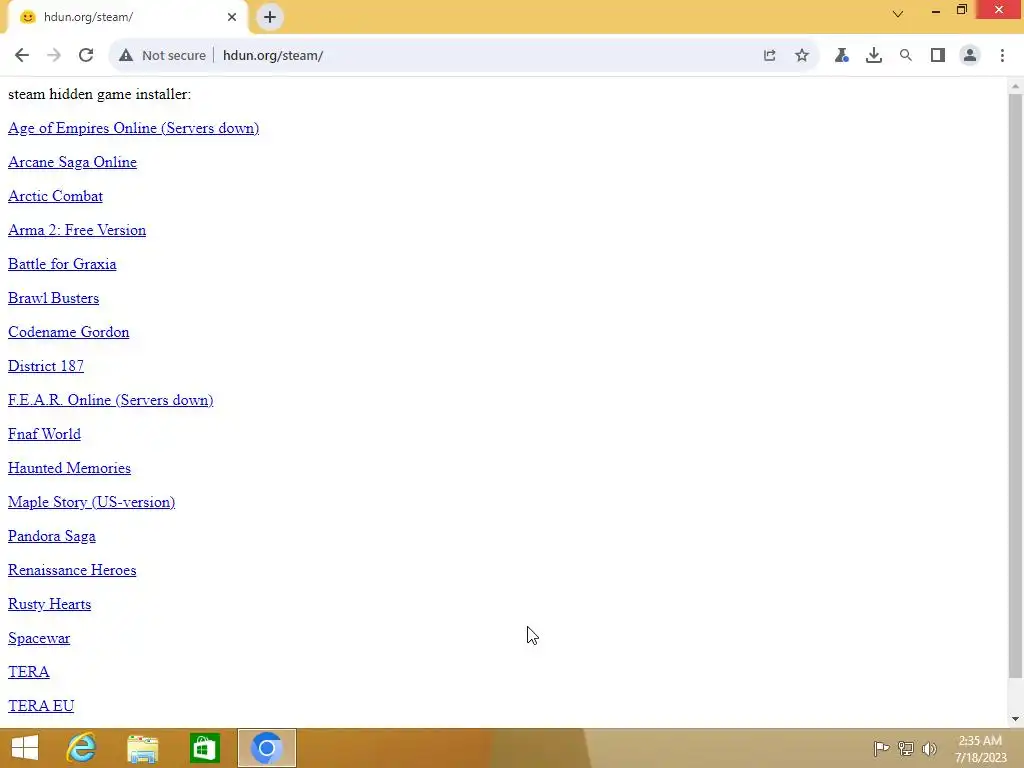Click the page vertical scrollbar thumb
Image resolution: width=1024 pixels, height=768 pixels.
pos(1015,385)
